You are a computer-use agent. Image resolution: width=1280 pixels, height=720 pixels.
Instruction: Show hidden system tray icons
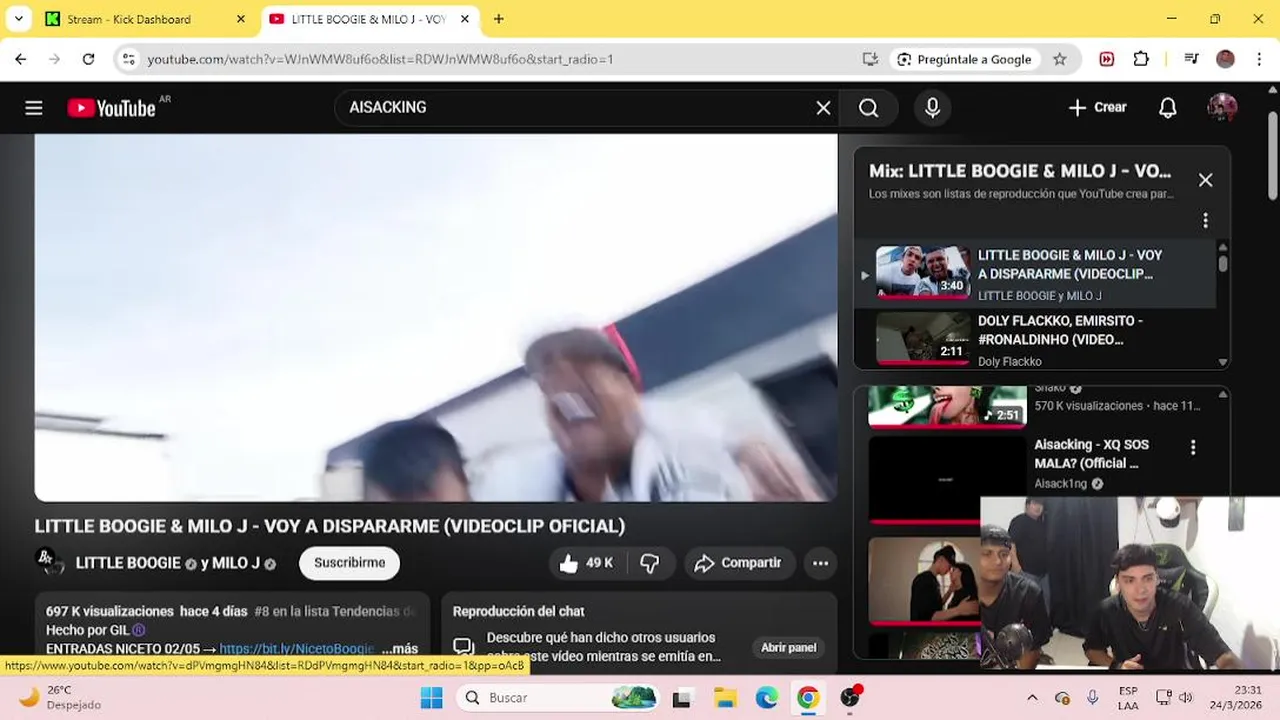coord(1032,697)
